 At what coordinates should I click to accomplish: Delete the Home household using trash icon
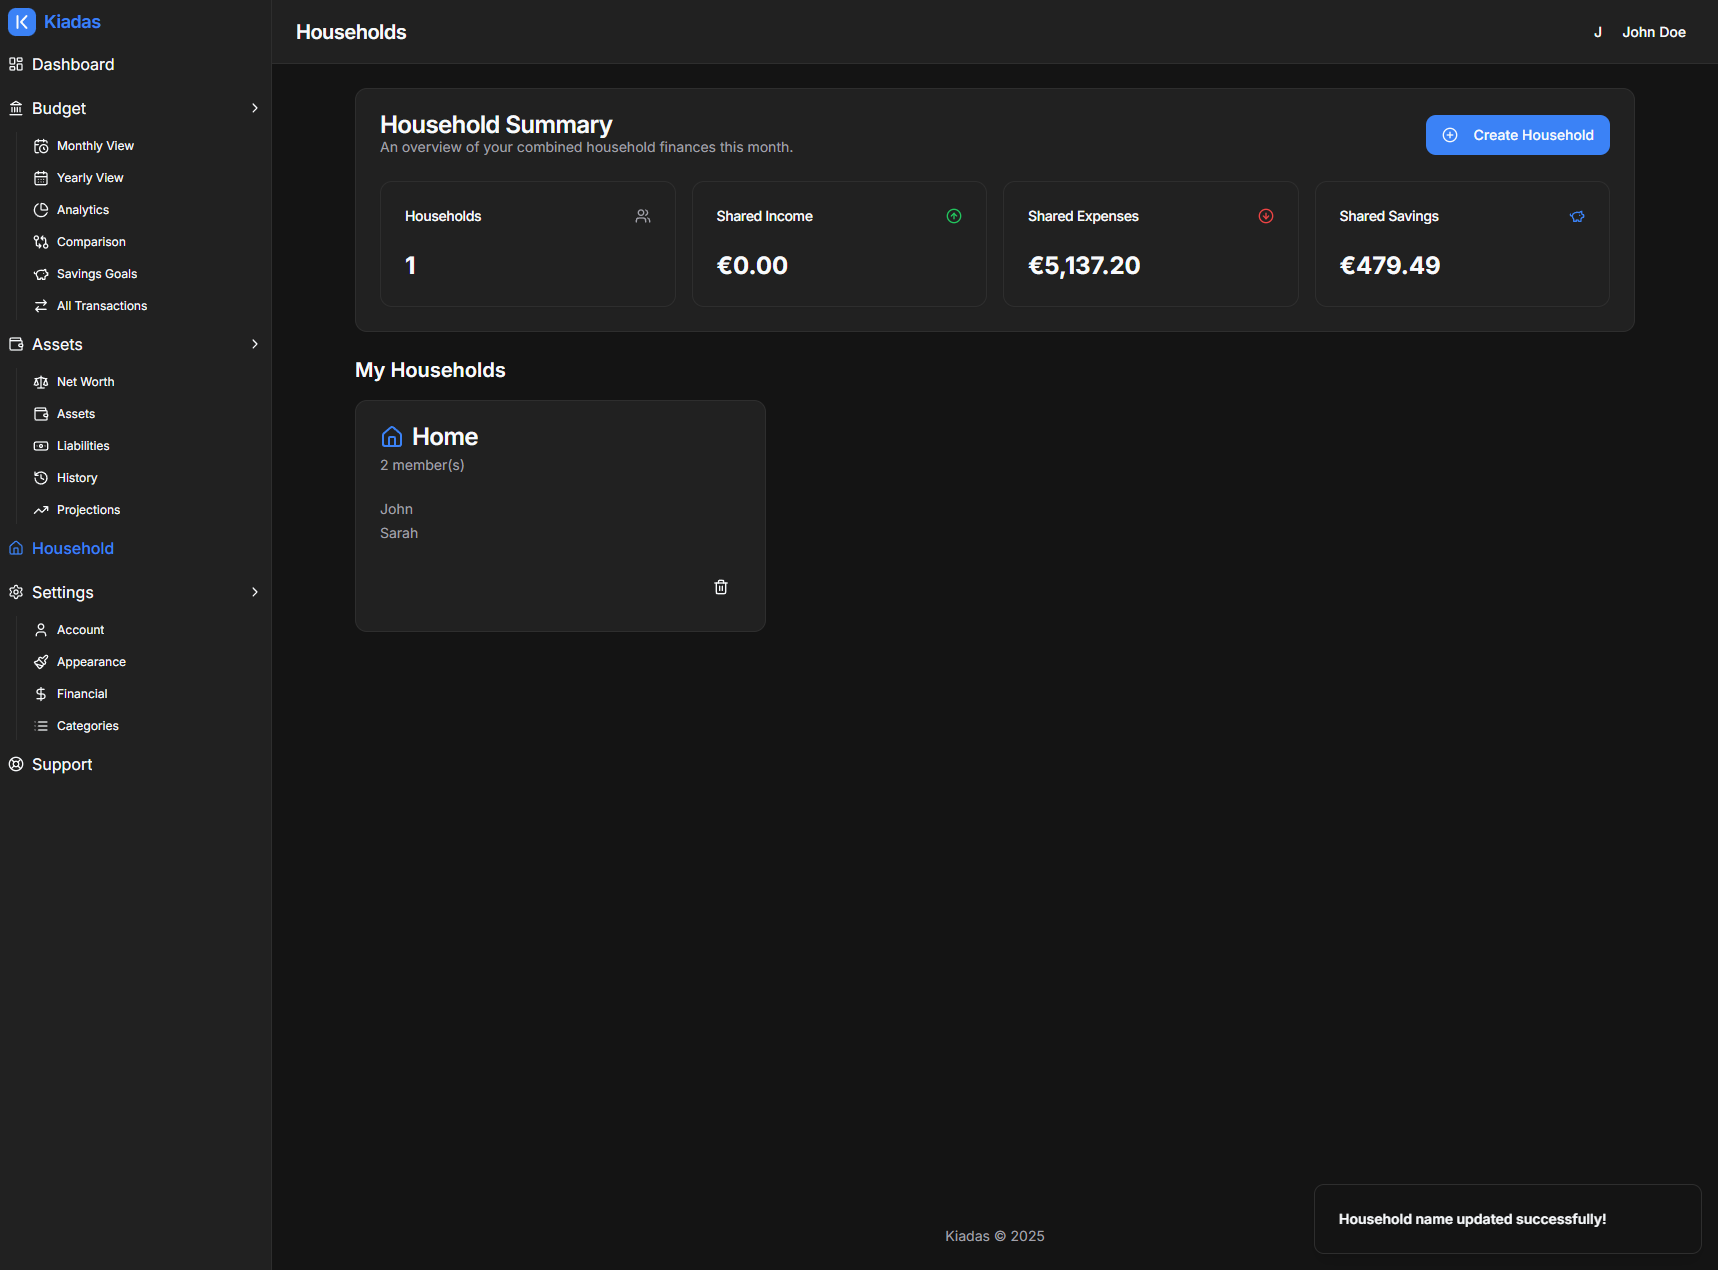tap(721, 587)
